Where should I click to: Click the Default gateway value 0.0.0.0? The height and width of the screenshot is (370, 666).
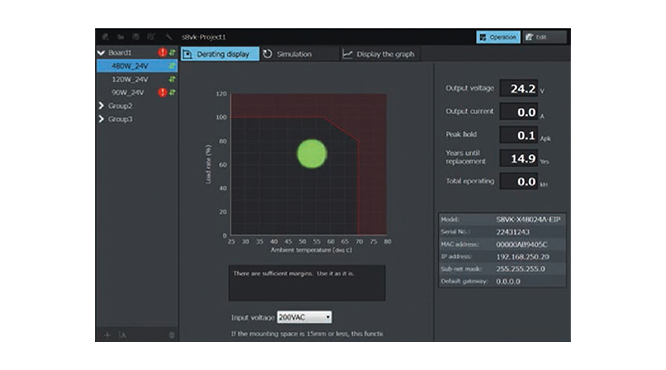pos(508,281)
